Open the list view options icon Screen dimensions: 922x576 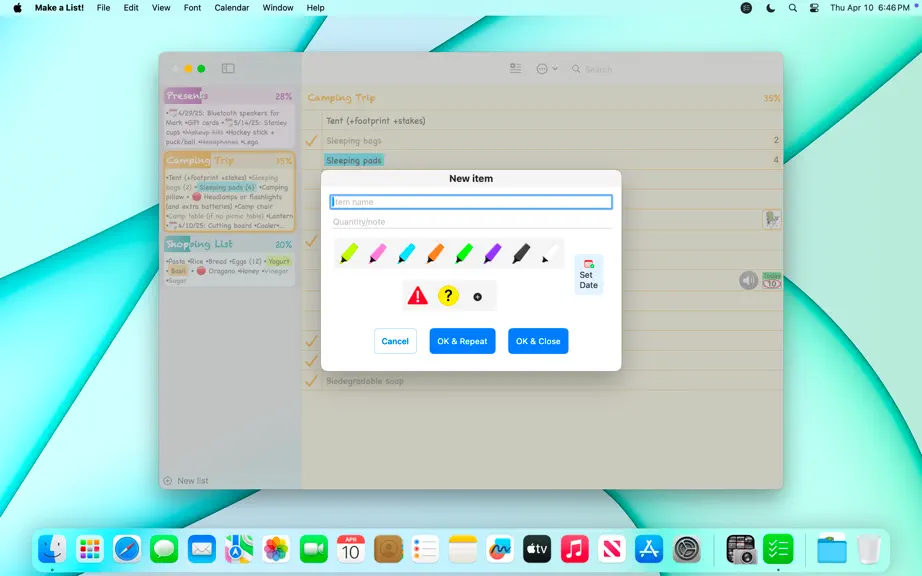point(516,69)
